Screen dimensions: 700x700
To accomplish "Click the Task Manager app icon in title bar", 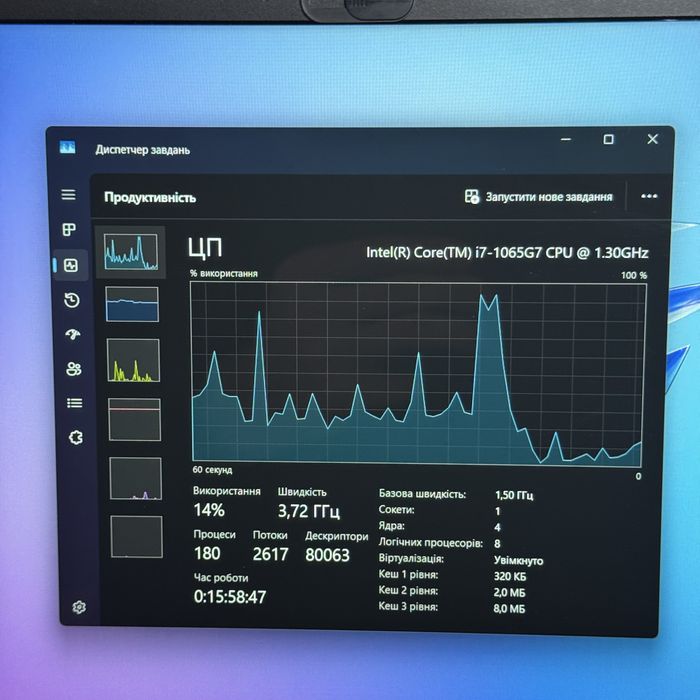I will [67, 147].
